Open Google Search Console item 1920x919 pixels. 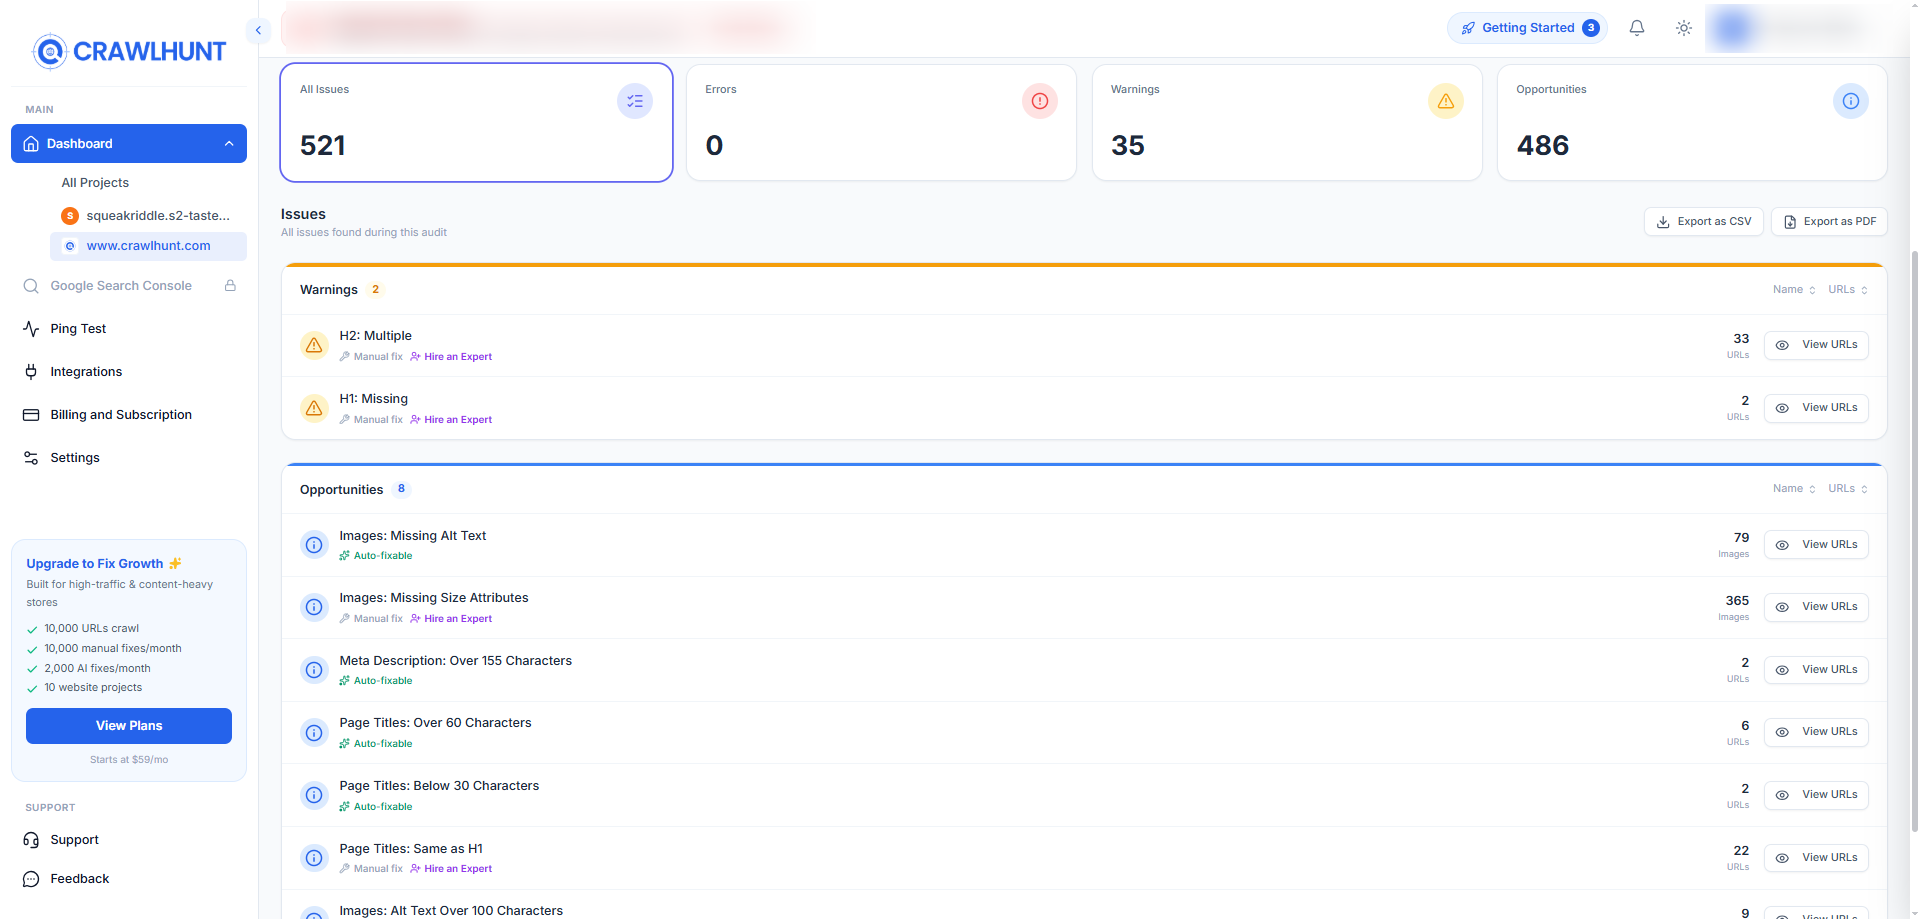121,286
